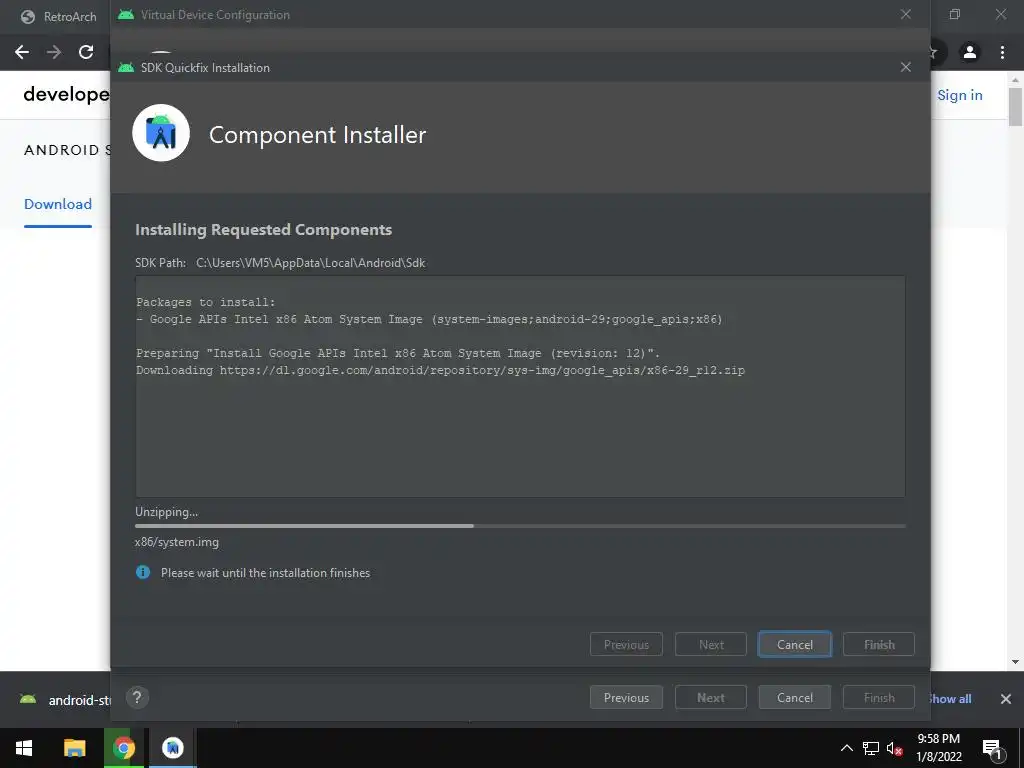Click 'Packages to install:' log line
Image resolution: width=1024 pixels, height=768 pixels.
tap(206, 302)
